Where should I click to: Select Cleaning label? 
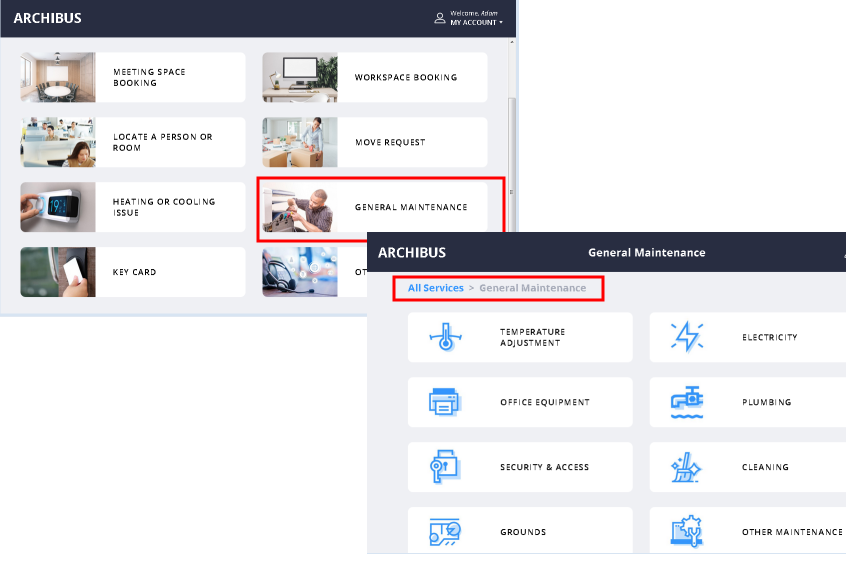(765, 467)
